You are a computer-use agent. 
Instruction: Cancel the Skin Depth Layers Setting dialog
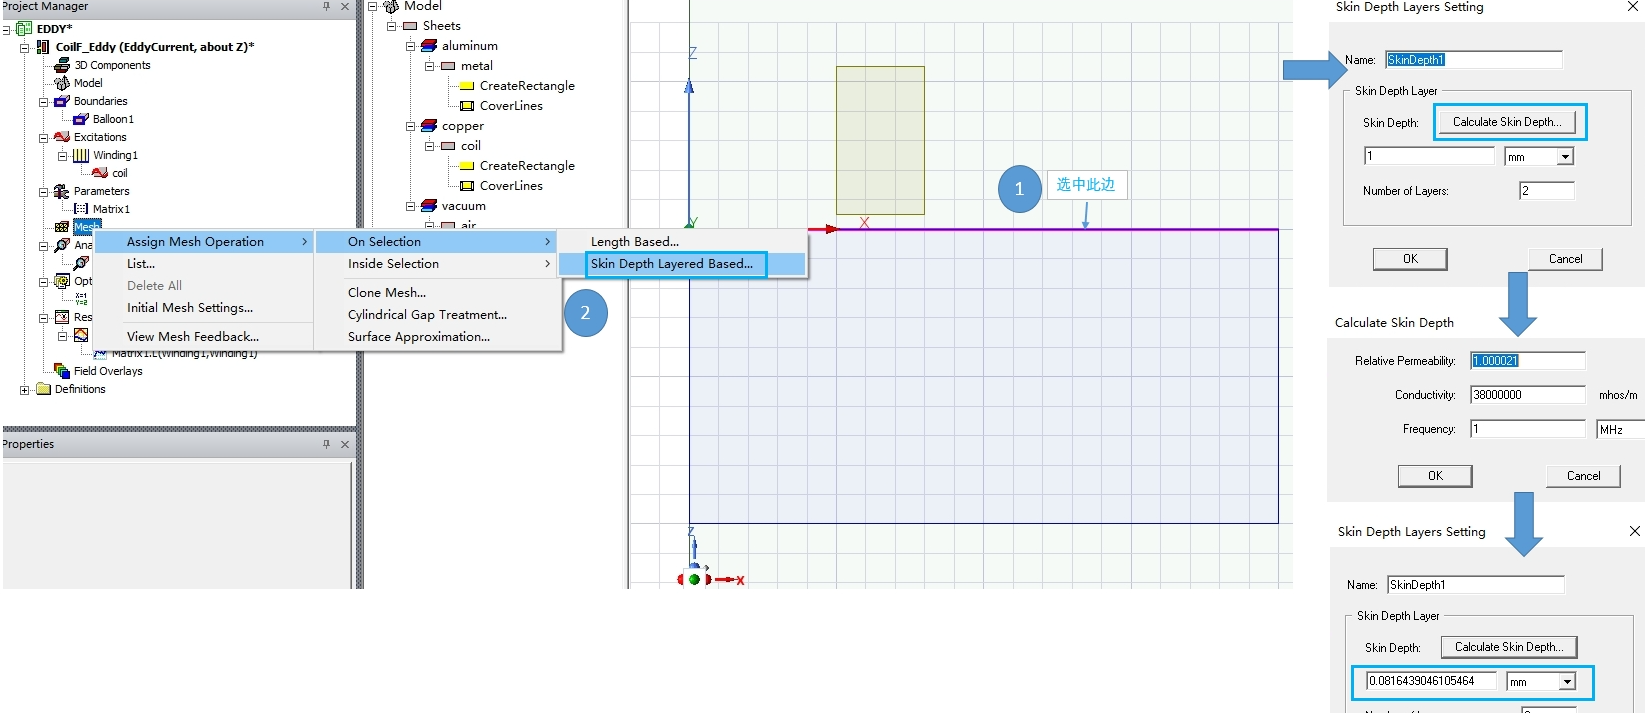(1565, 259)
